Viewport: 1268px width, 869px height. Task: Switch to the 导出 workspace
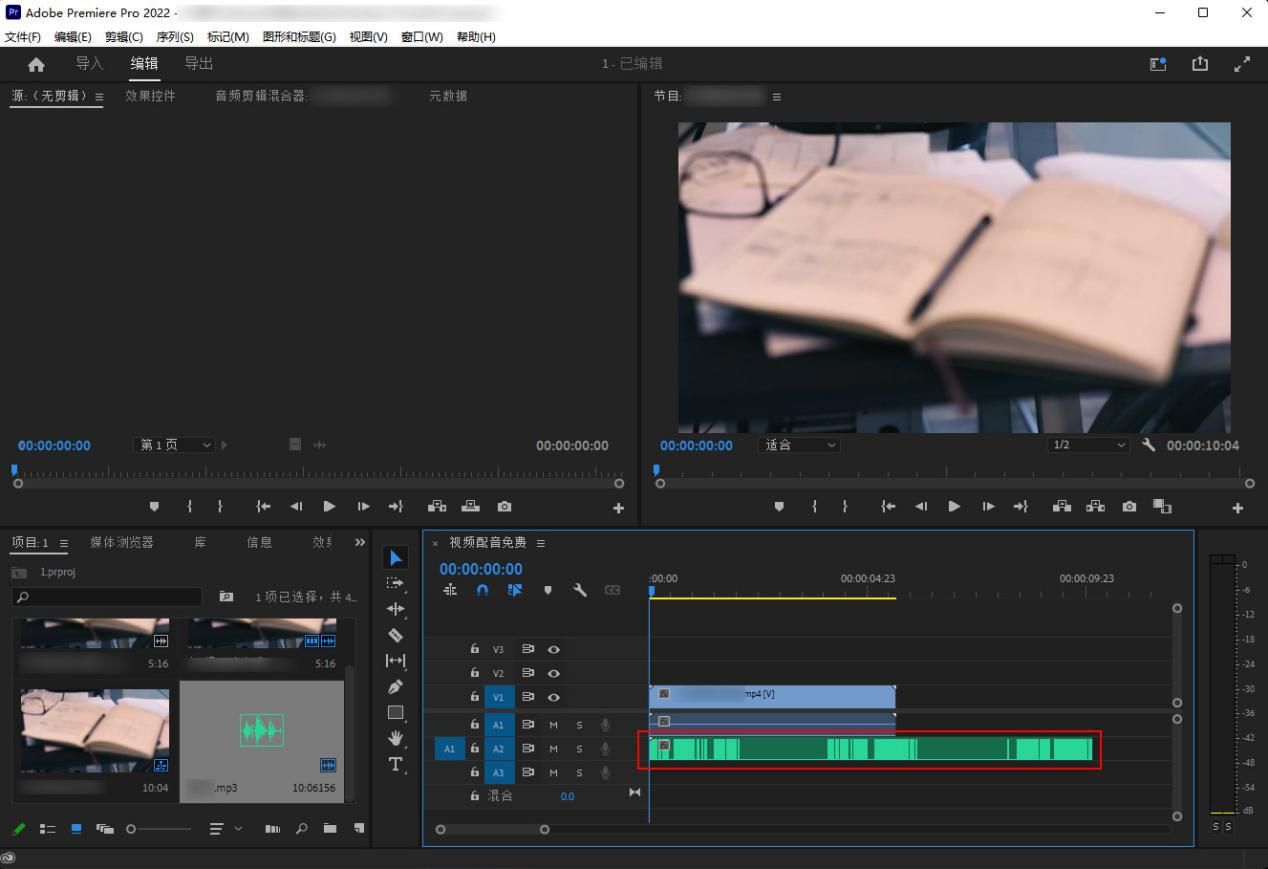tap(199, 64)
